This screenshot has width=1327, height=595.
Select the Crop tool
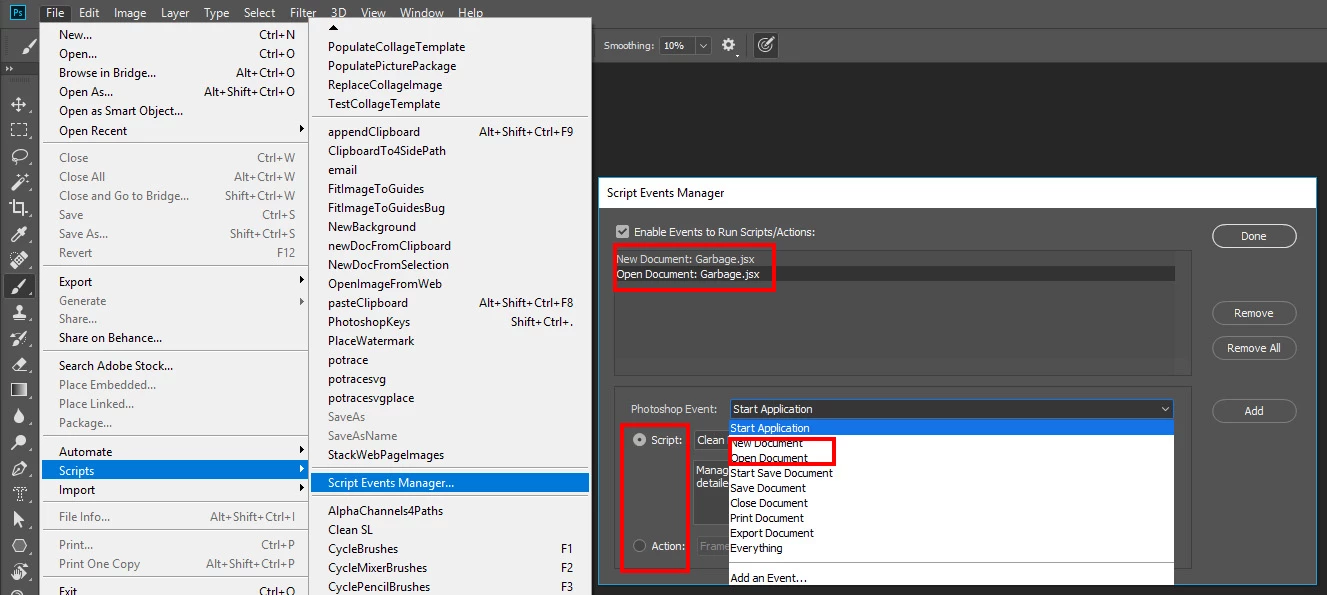[x=18, y=208]
